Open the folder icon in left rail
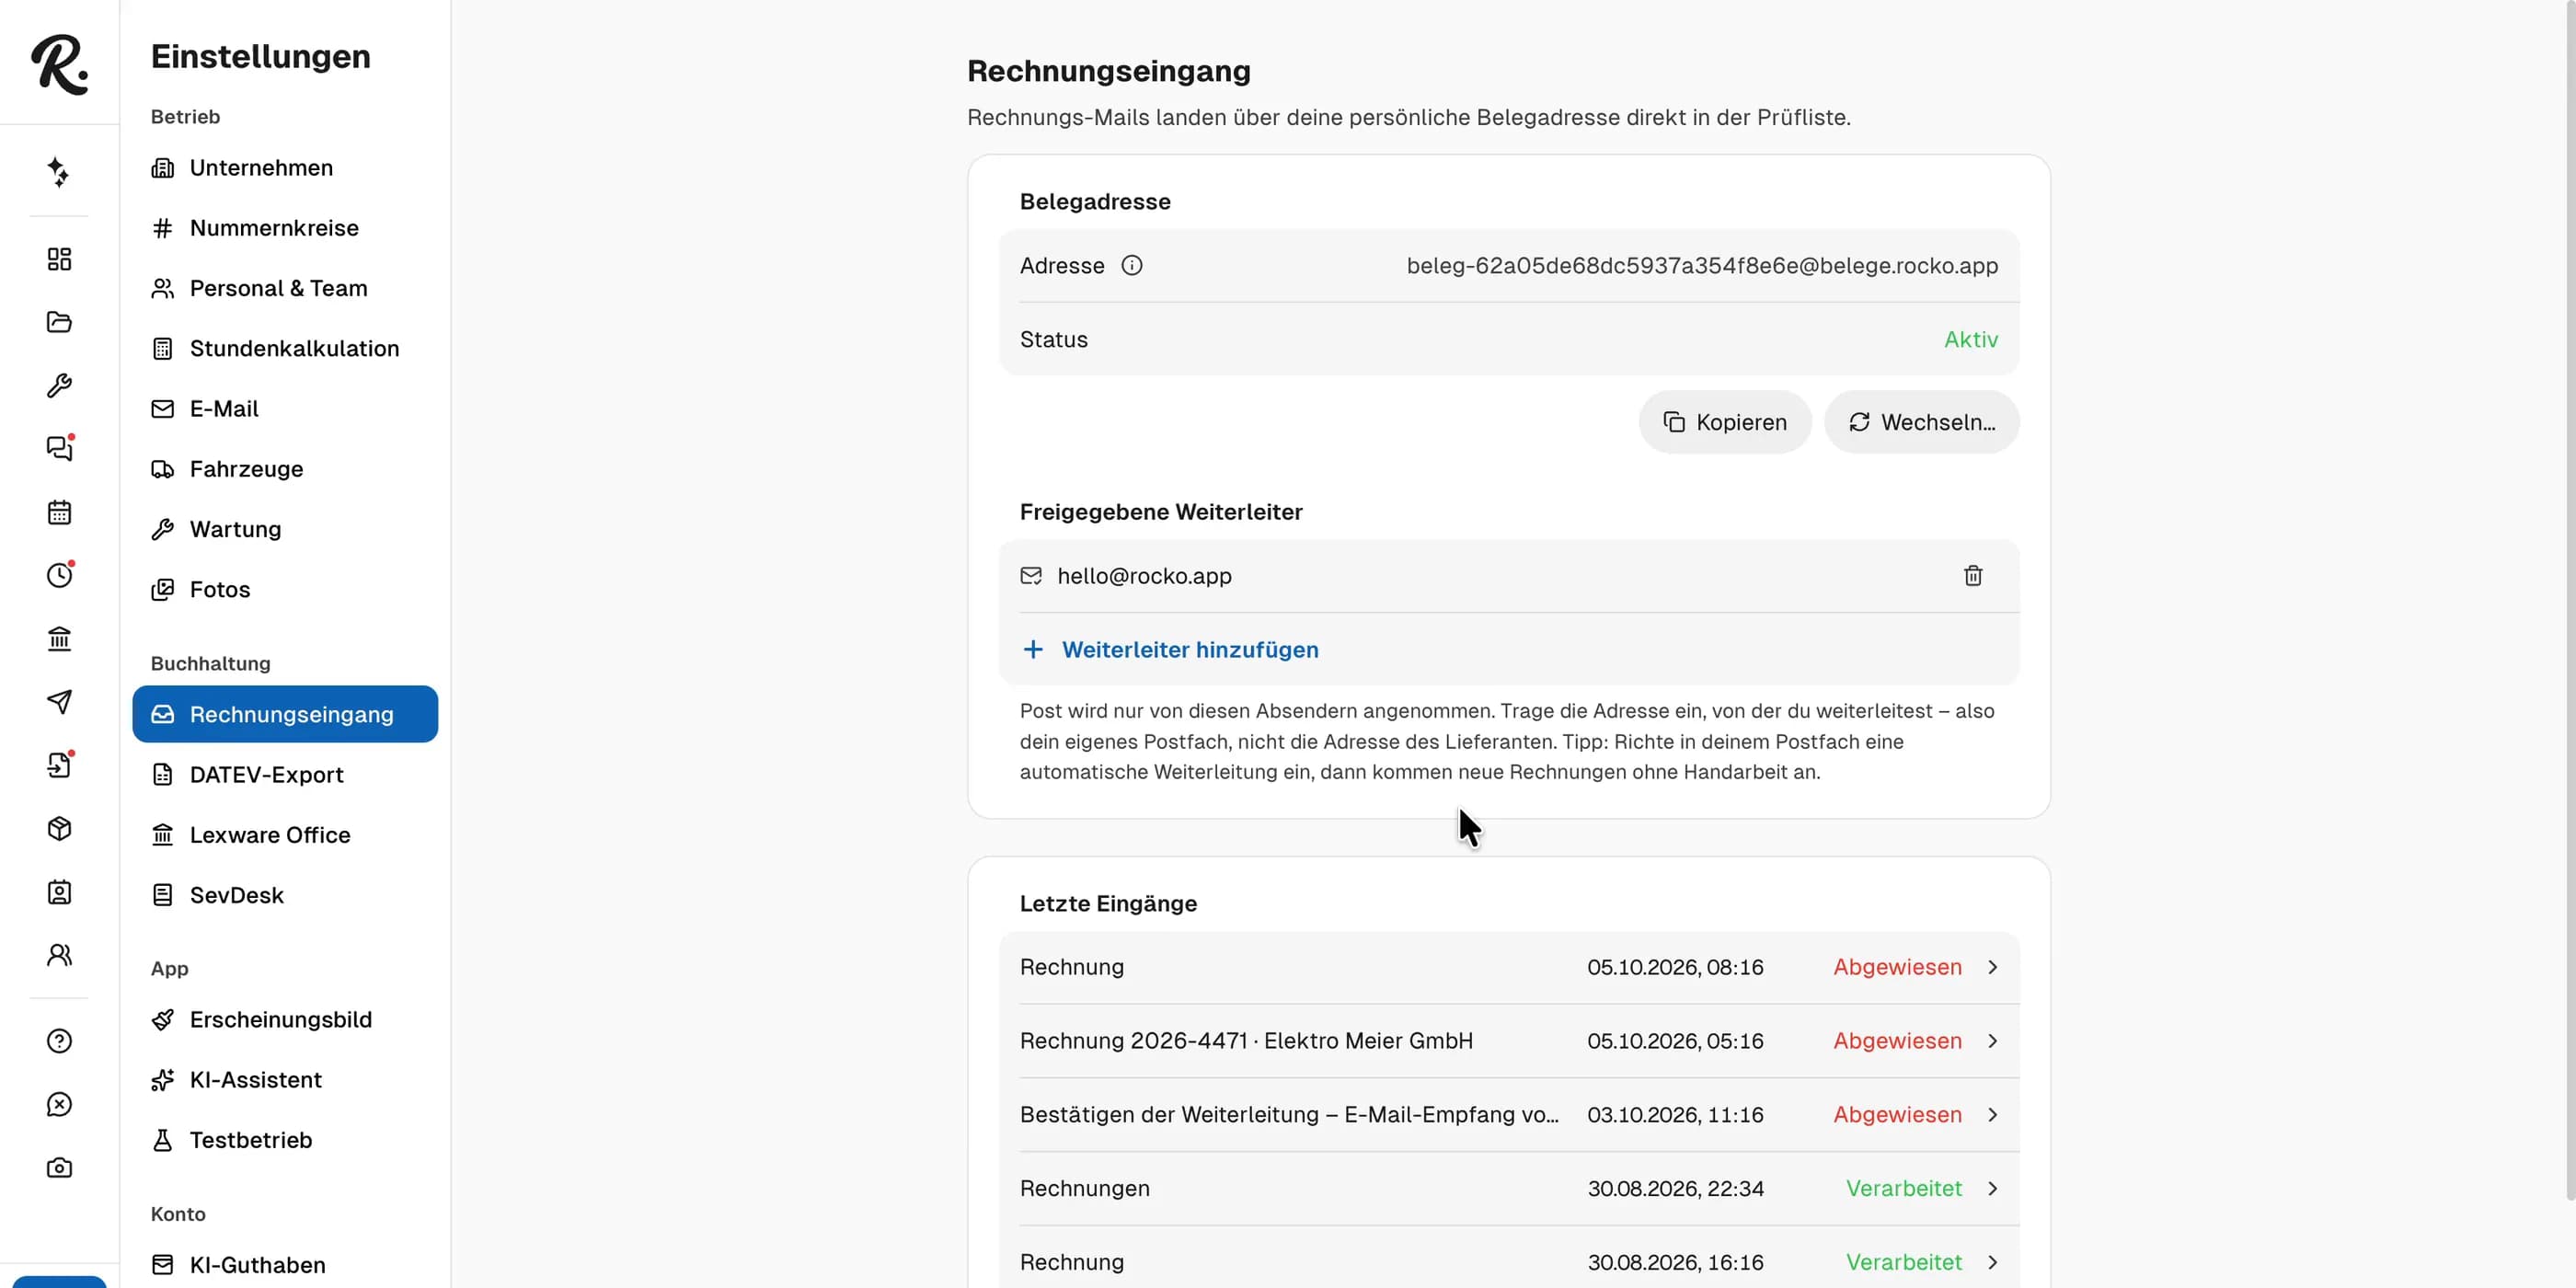Image resolution: width=2576 pixels, height=1288 pixels. (x=59, y=322)
